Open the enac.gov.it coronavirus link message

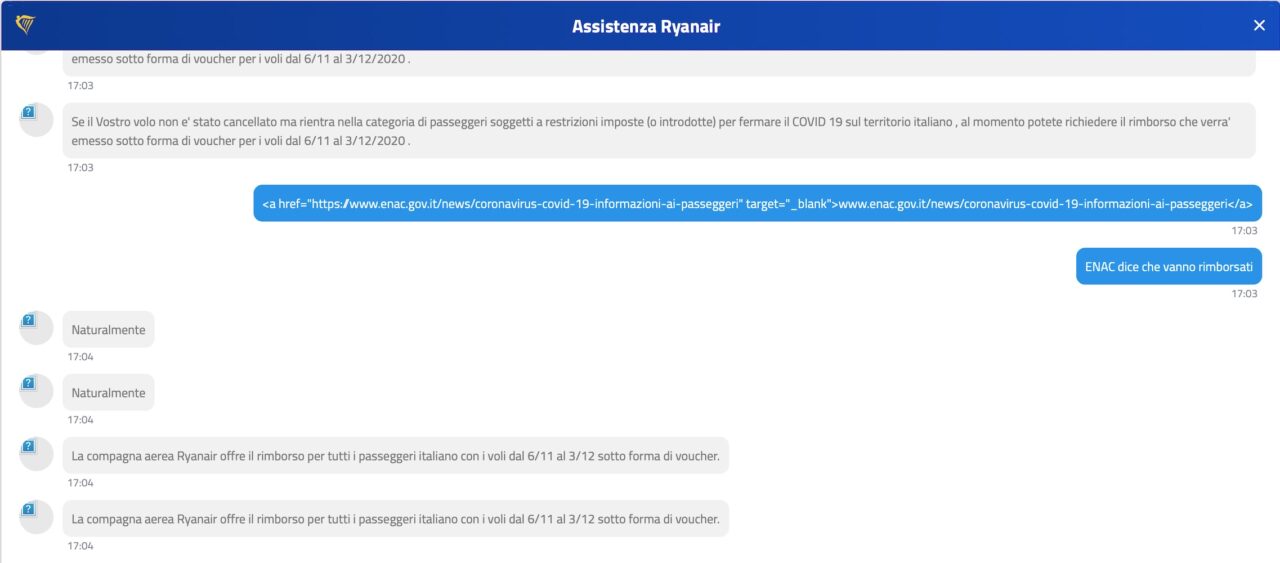pyautogui.click(x=757, y=203)
